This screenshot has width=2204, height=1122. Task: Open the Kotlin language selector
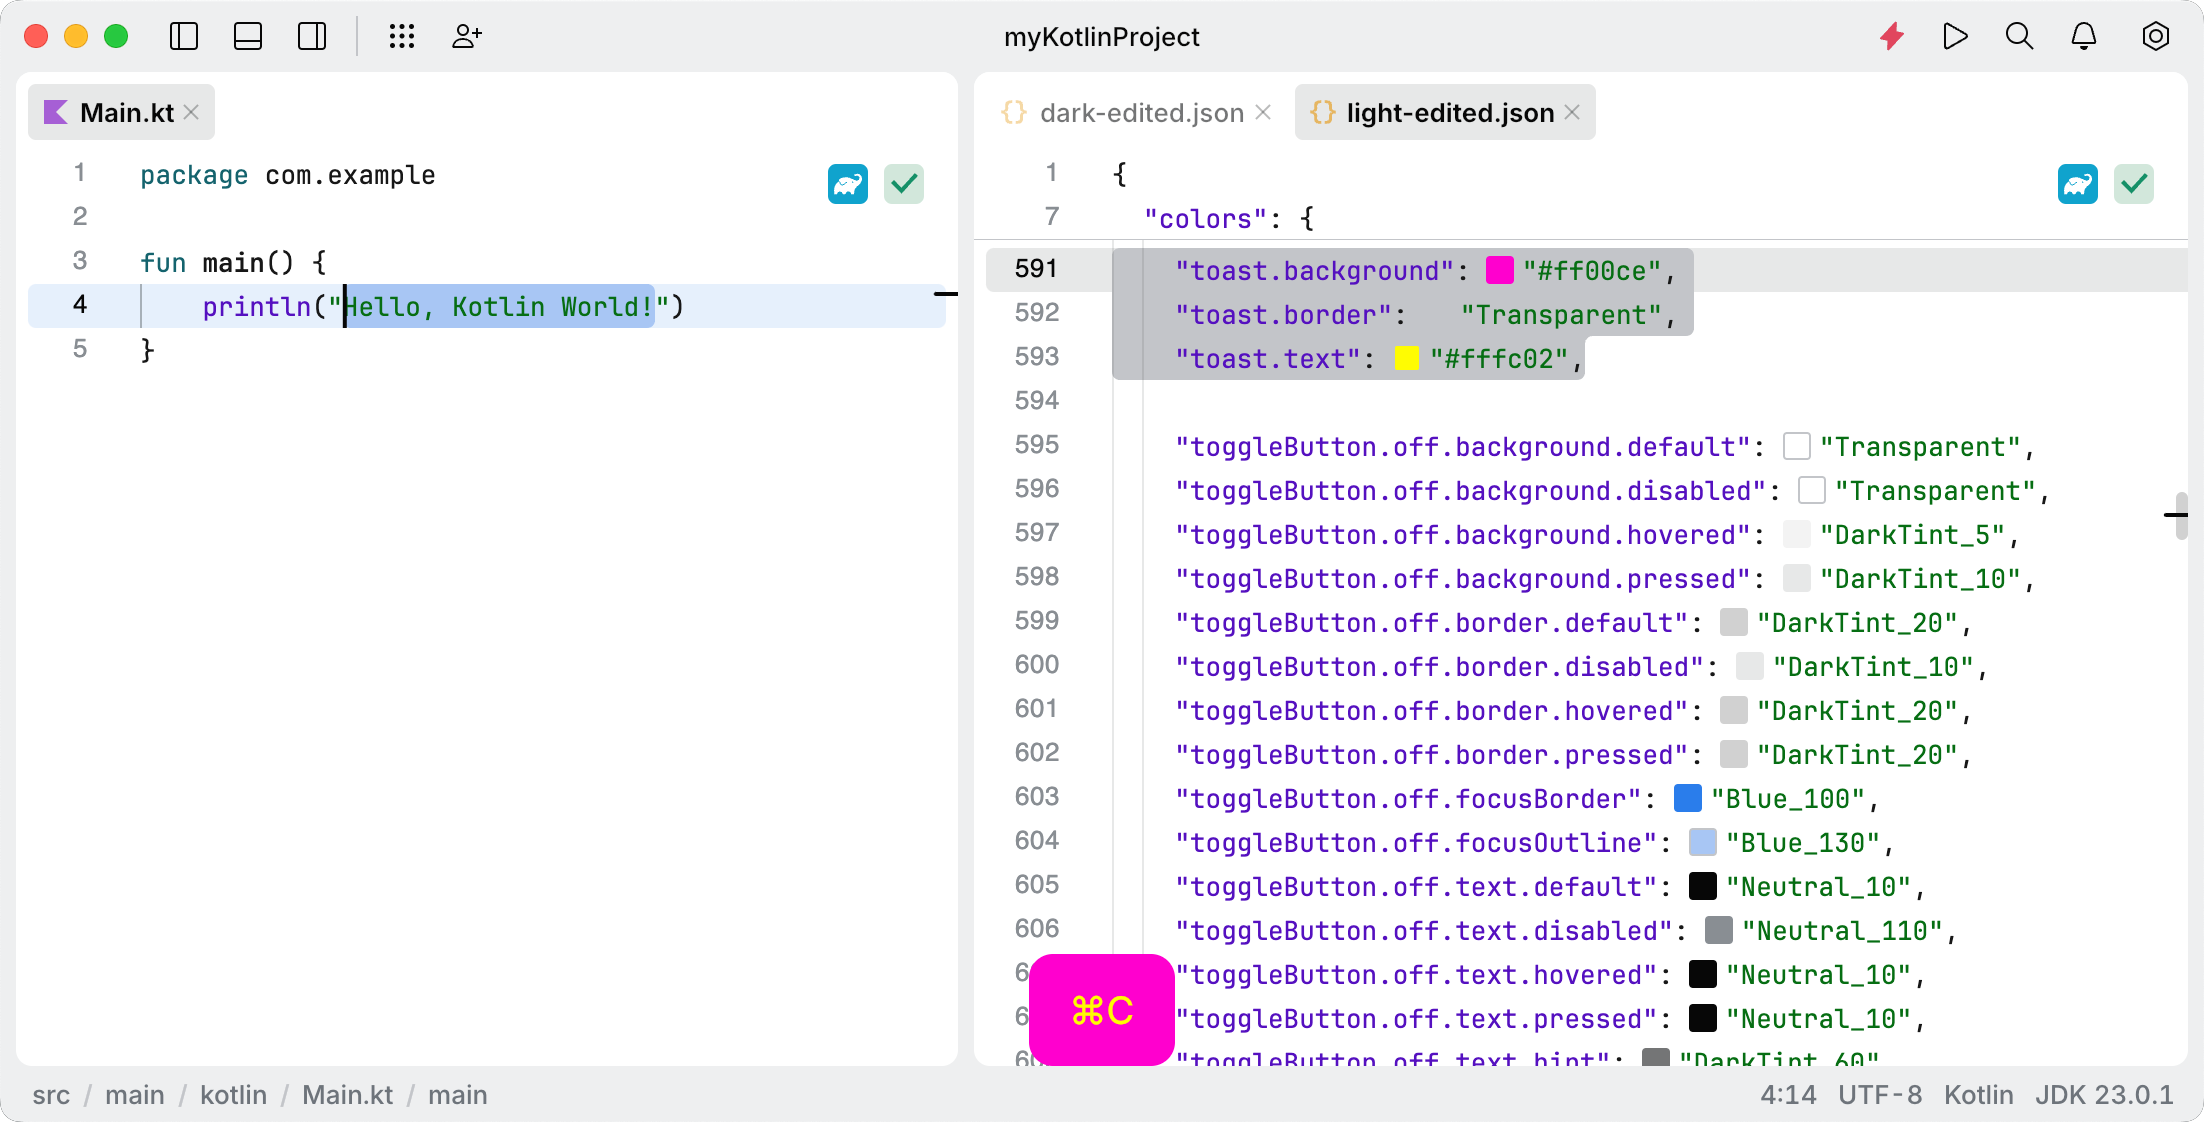tap(1978, 1095)
